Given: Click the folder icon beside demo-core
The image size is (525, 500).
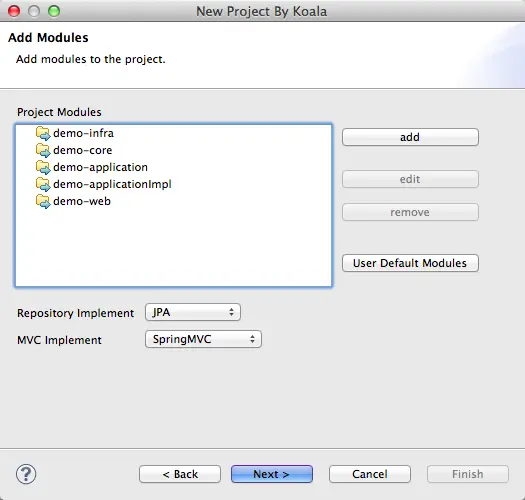Looking at the screenshot, I should click(x=43, y=150).
